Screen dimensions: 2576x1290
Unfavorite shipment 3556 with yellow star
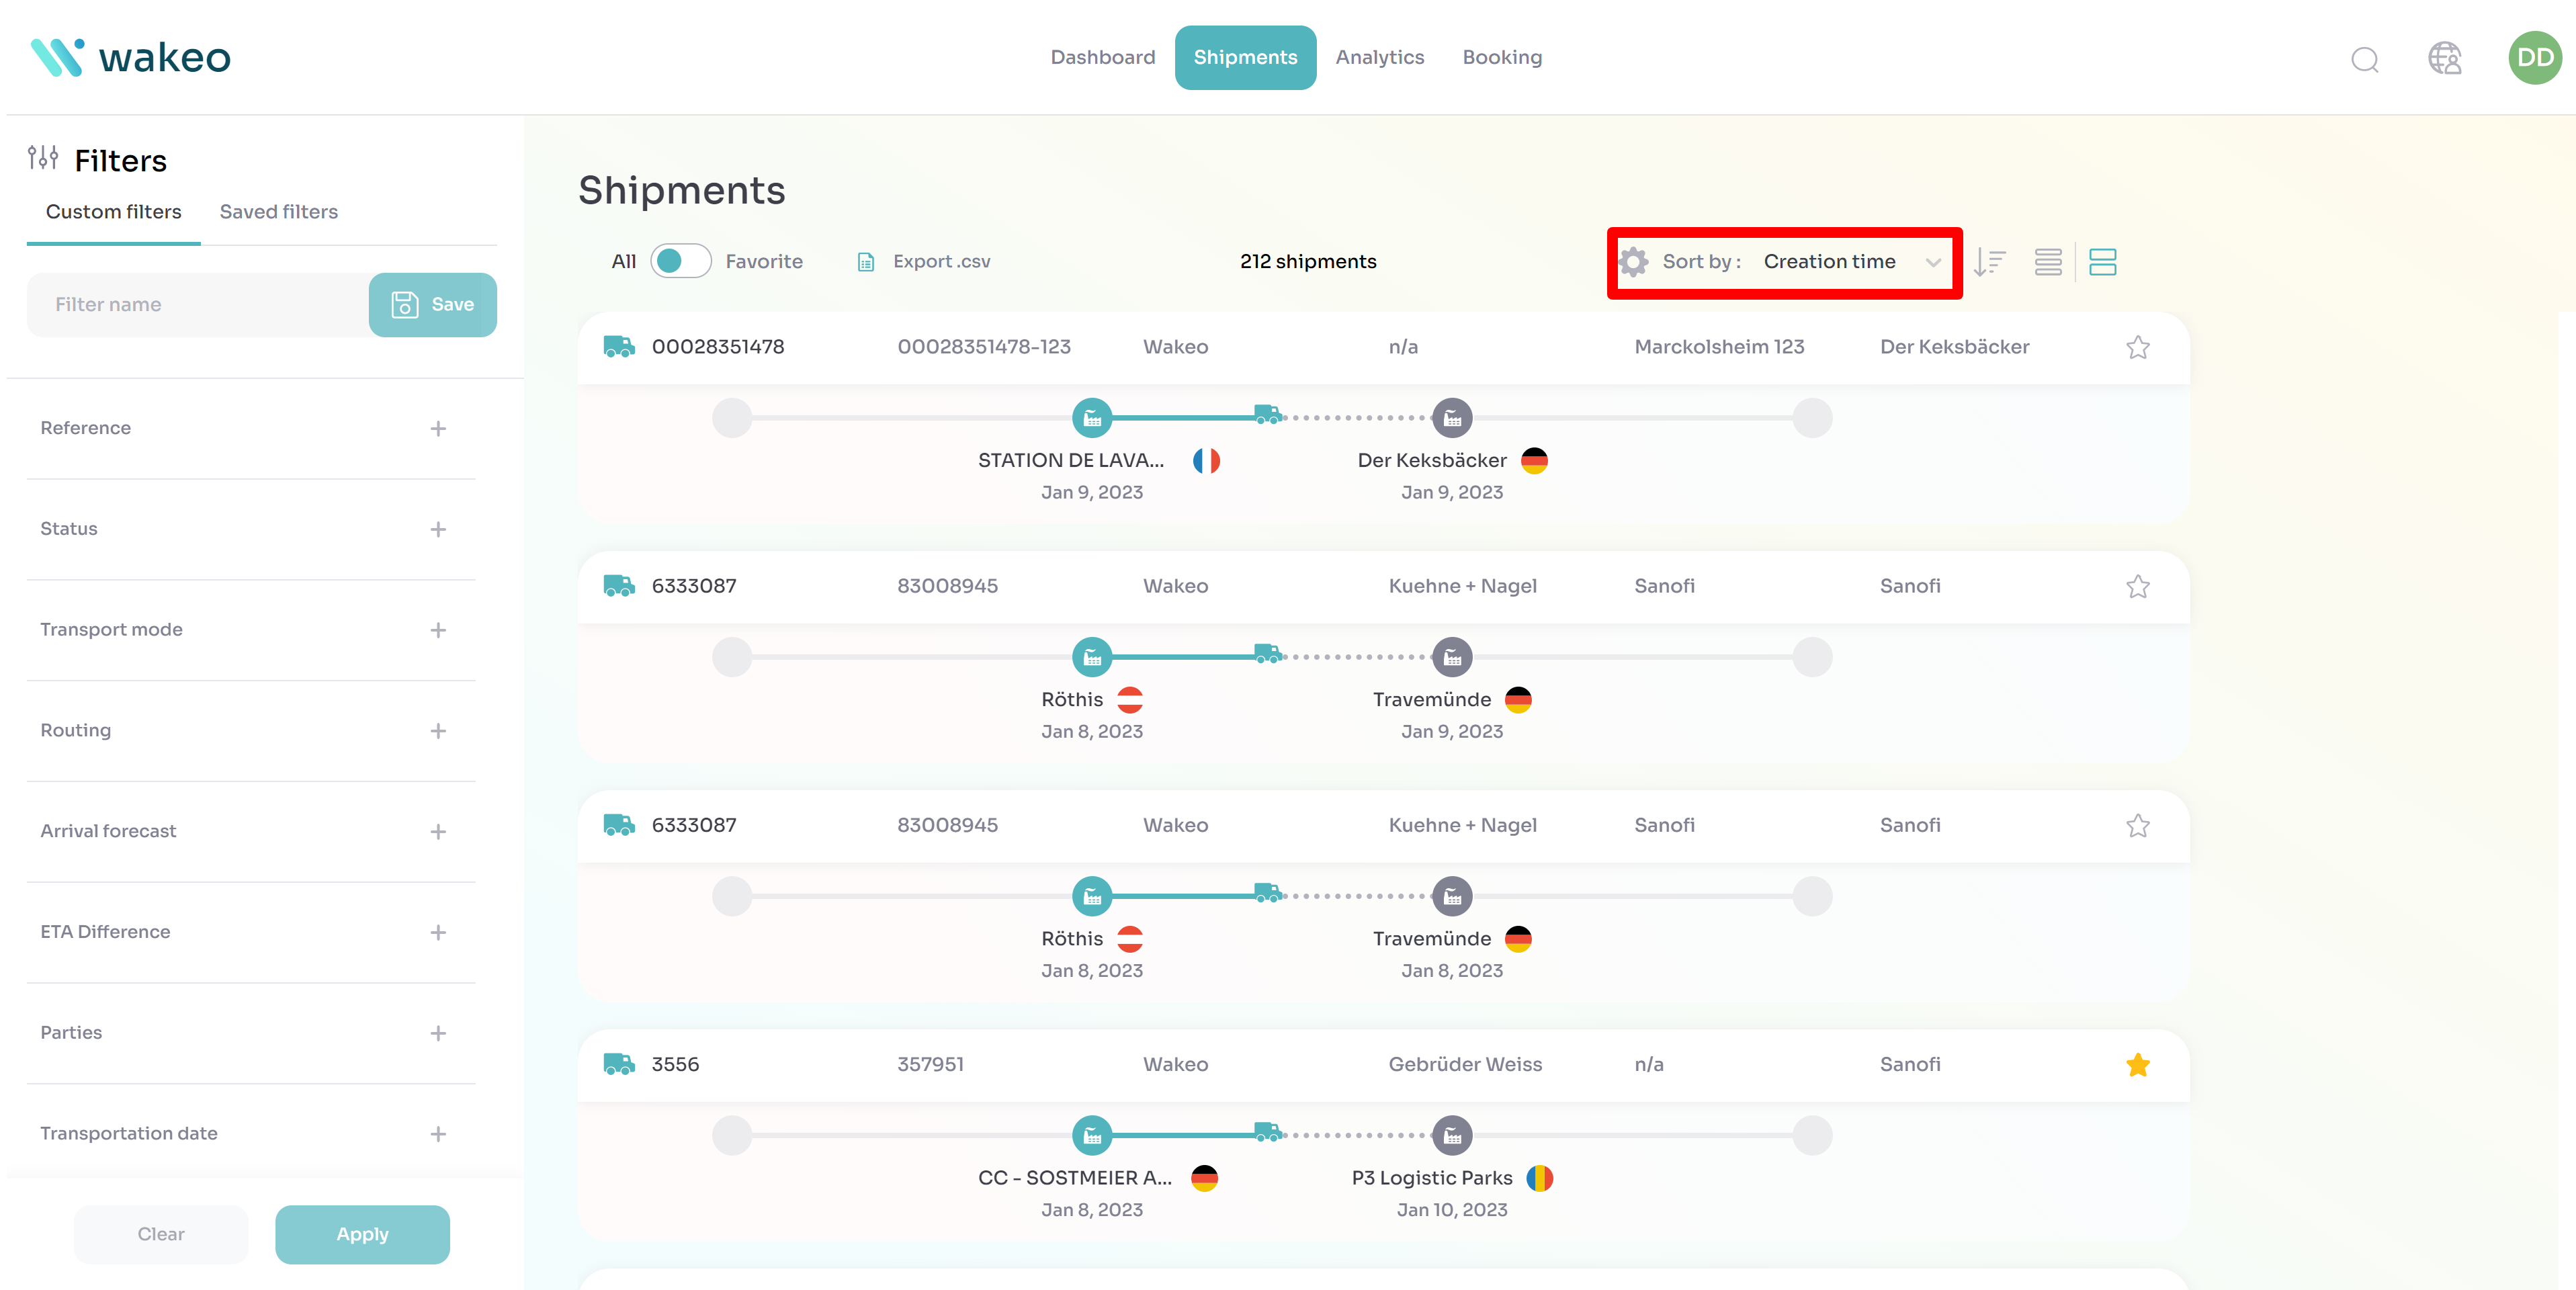tap(2137, 1065)
